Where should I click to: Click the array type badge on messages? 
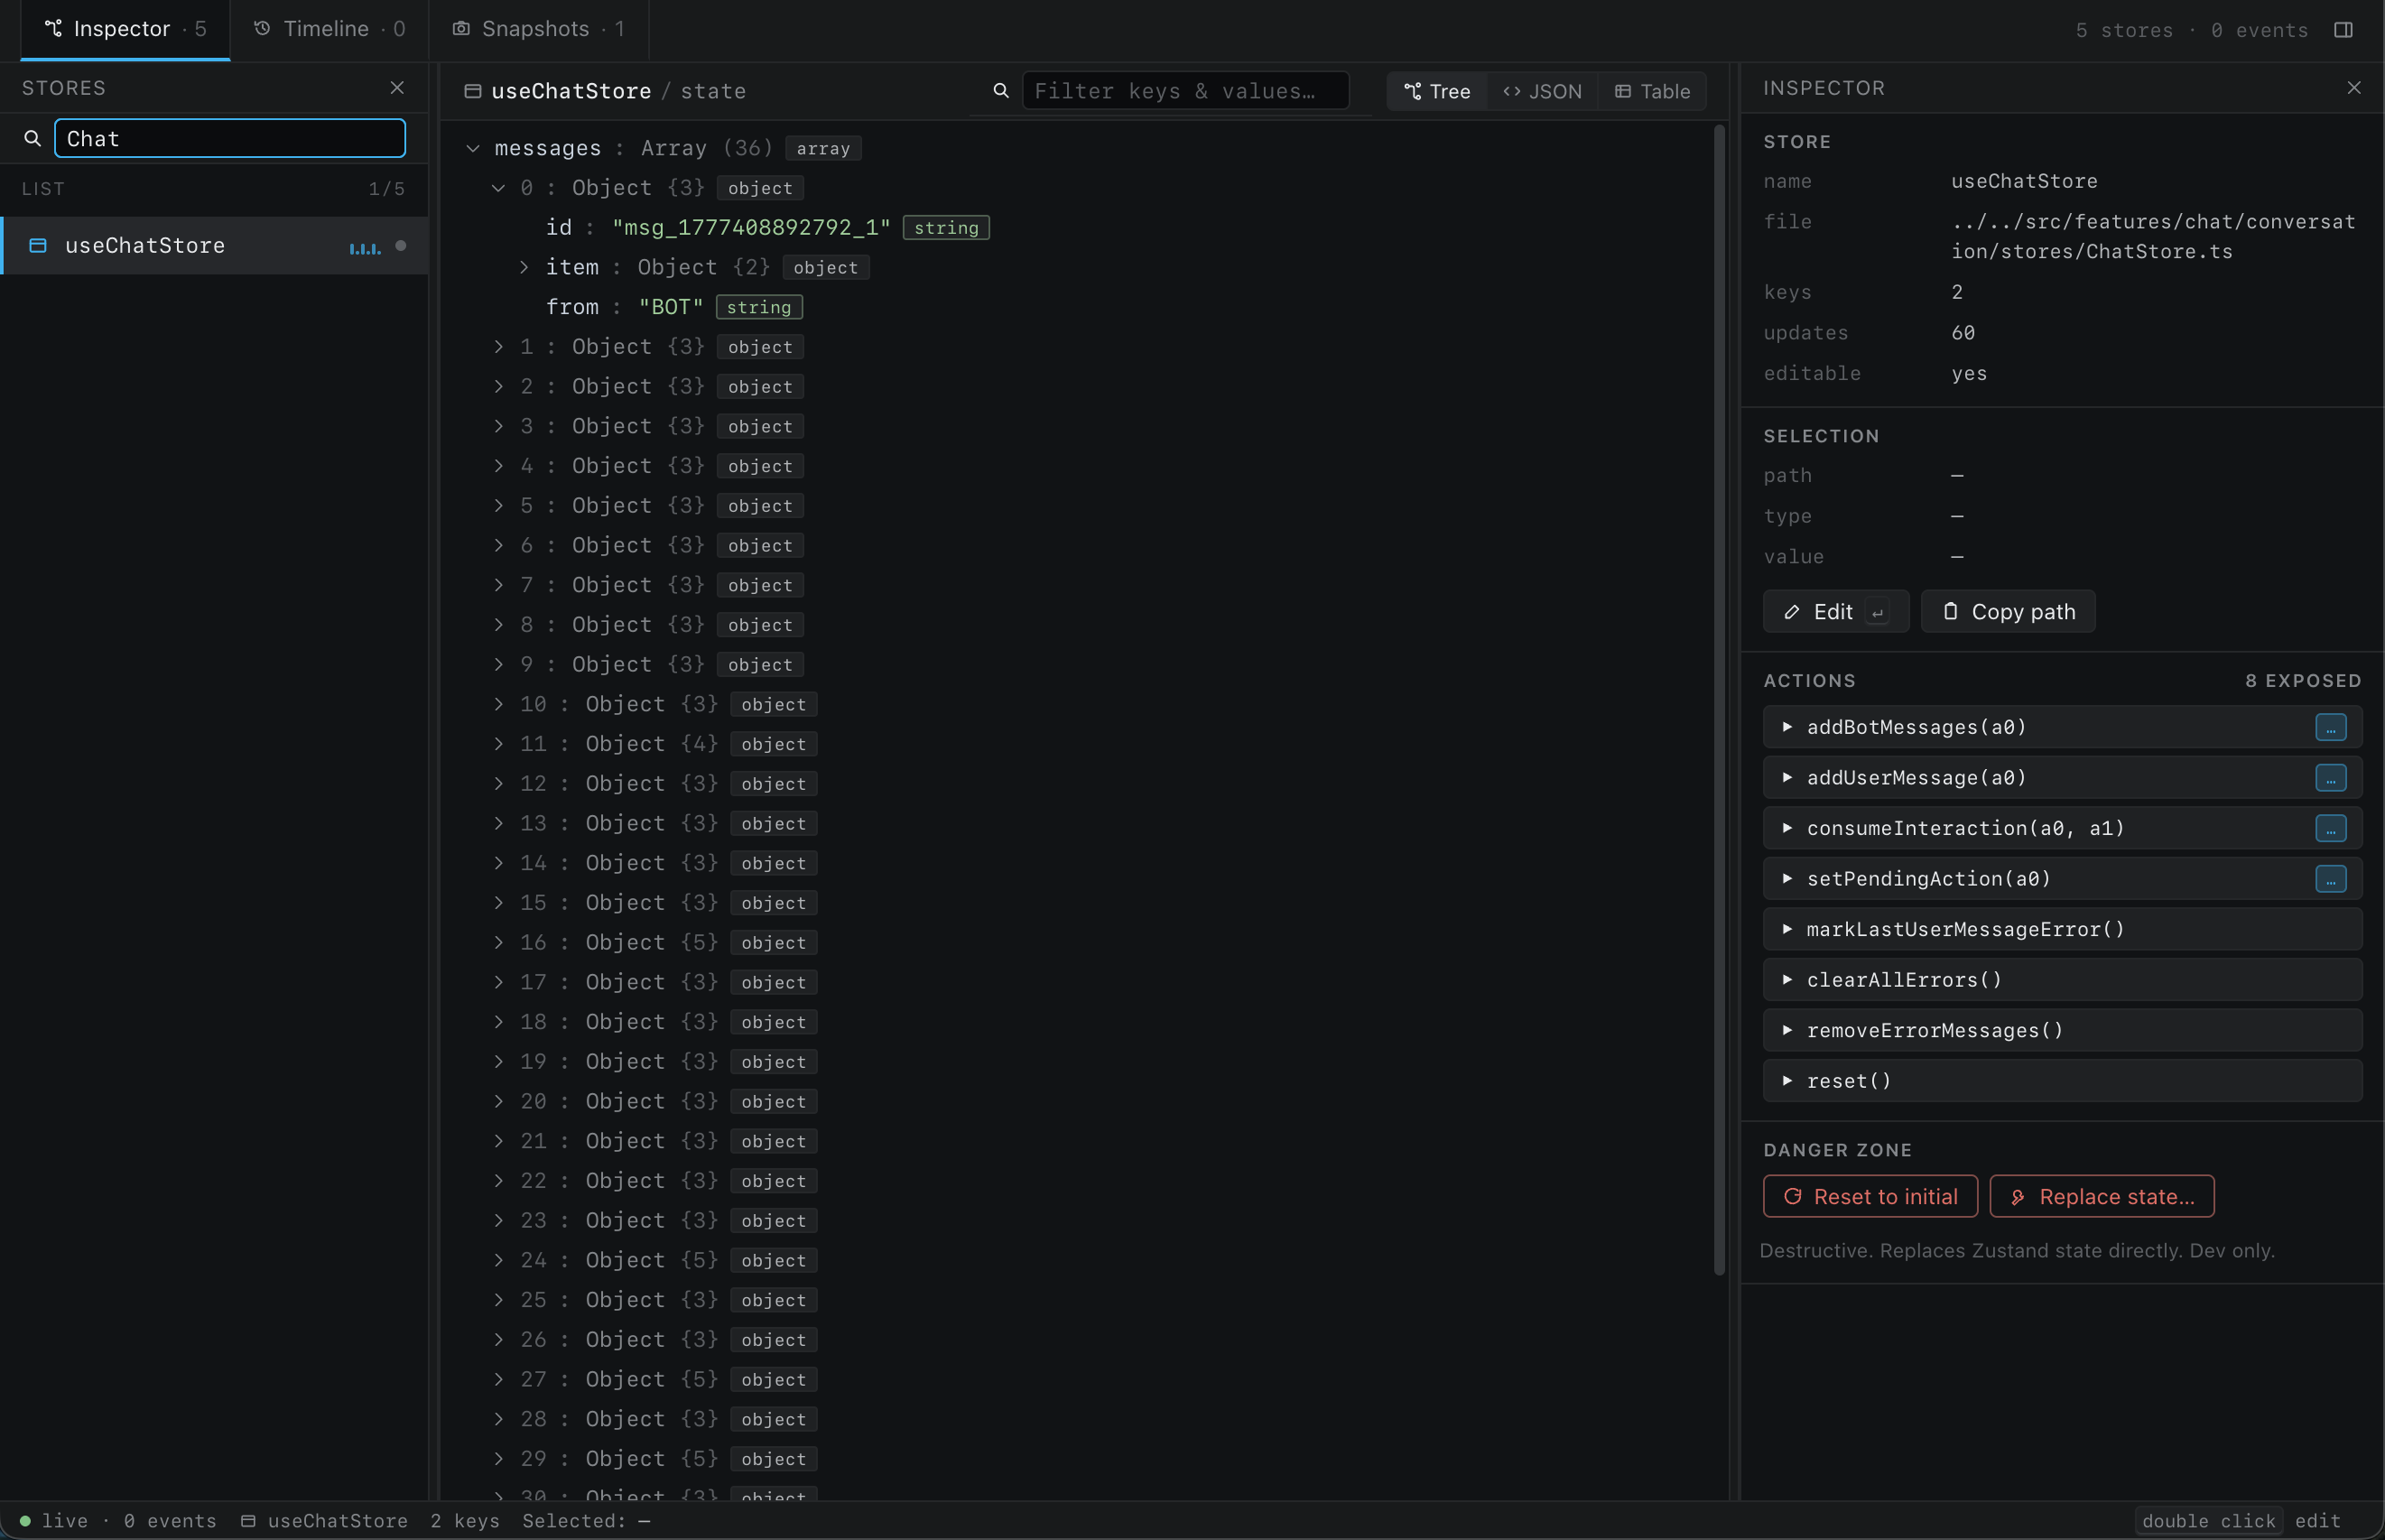click(x=823, y=149)
